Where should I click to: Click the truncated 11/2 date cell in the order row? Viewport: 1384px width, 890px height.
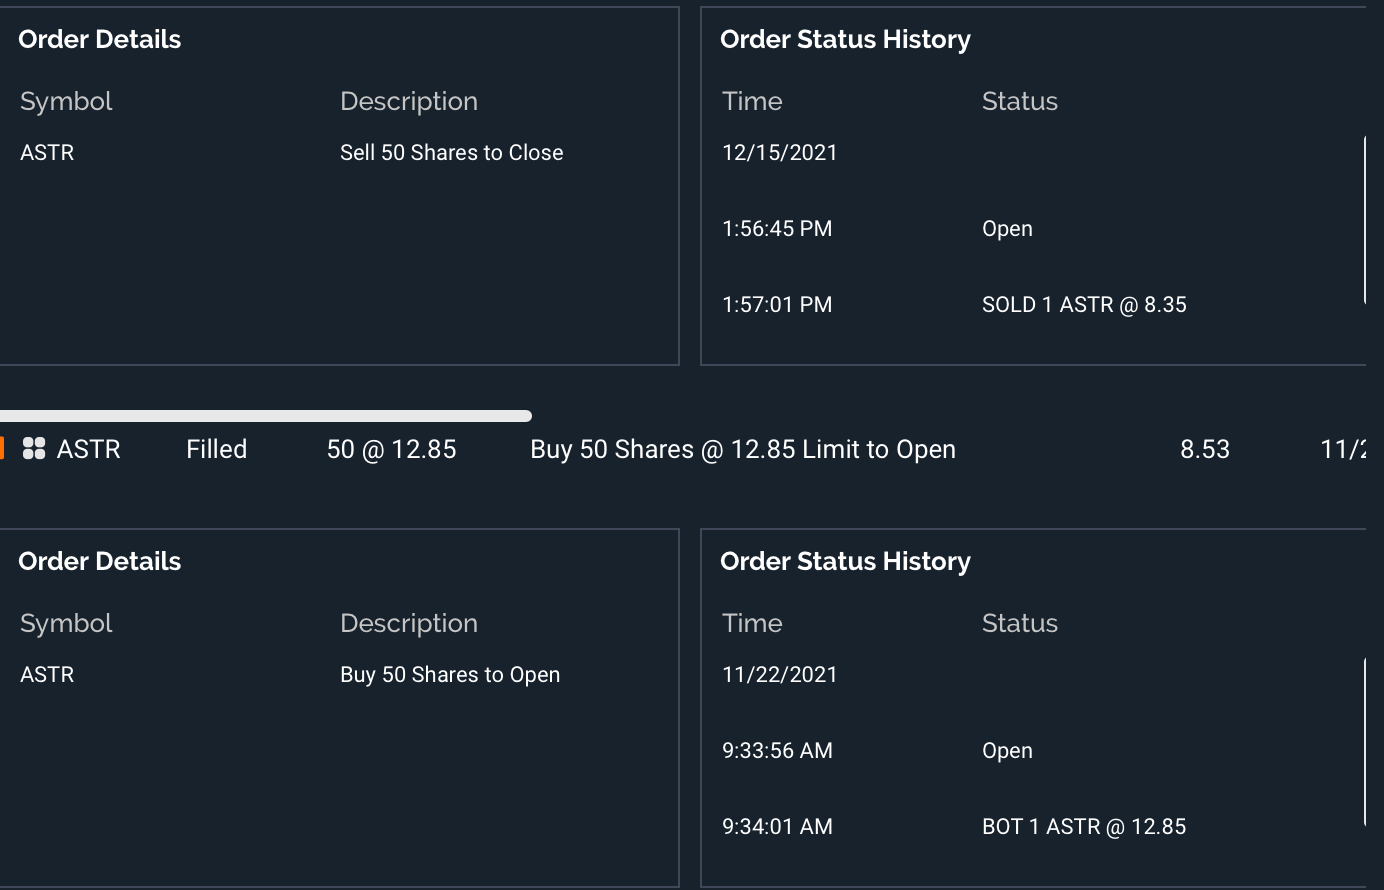(1343, 449)
